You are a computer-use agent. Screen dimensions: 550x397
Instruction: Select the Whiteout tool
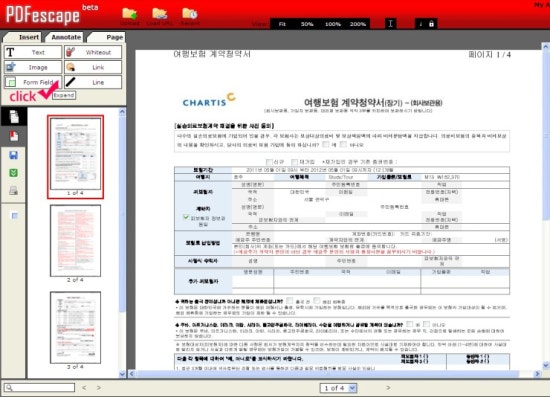click(93, 52)
